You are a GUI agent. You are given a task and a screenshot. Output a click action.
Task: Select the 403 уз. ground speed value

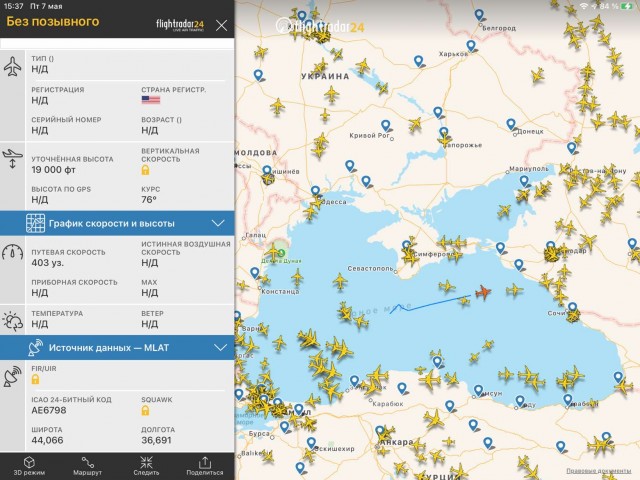pos(47,262)
